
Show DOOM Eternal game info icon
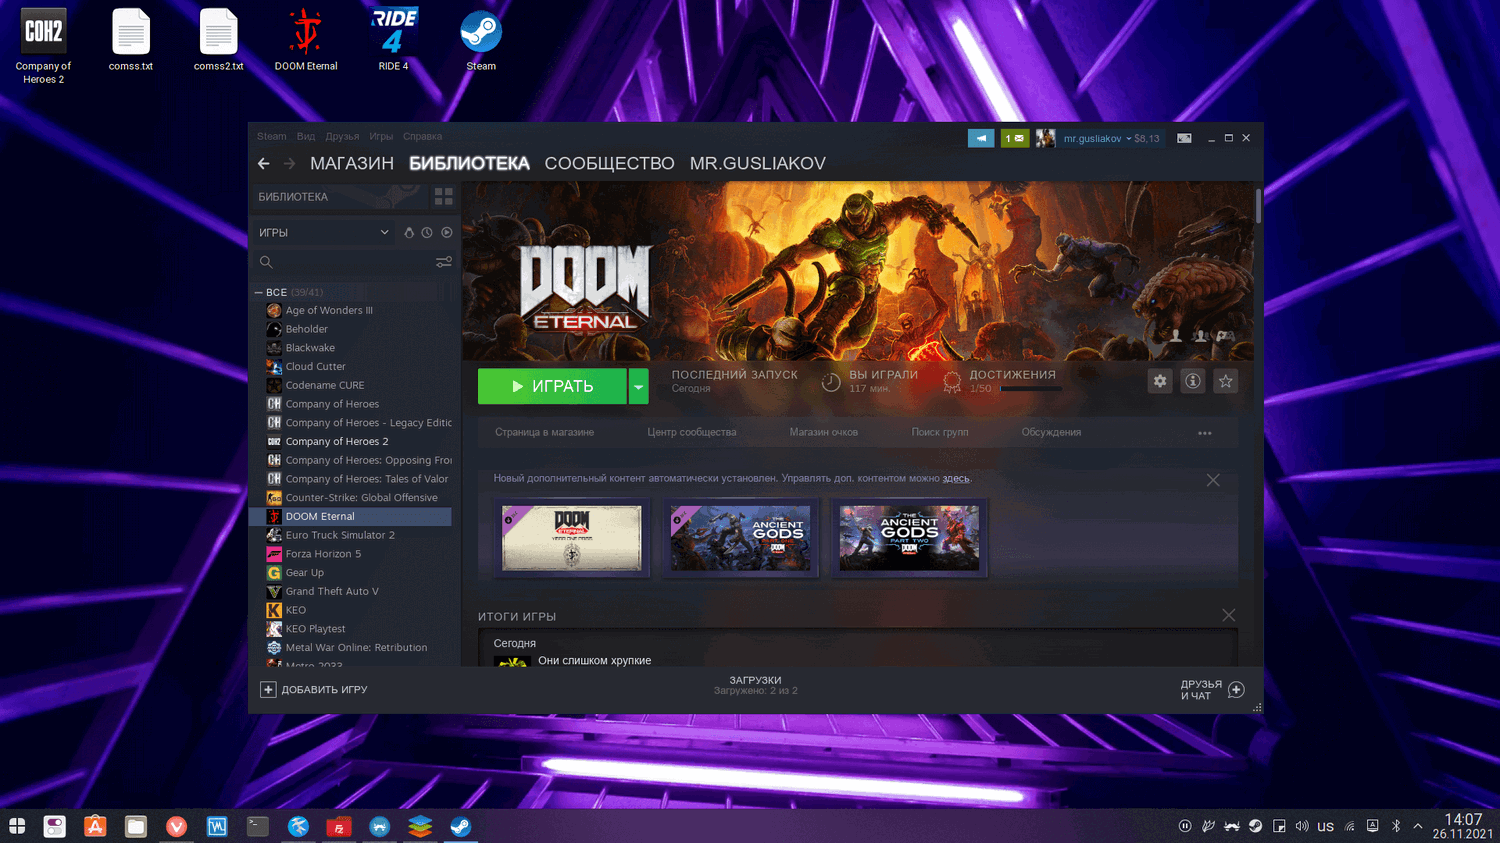(1193, 381)
